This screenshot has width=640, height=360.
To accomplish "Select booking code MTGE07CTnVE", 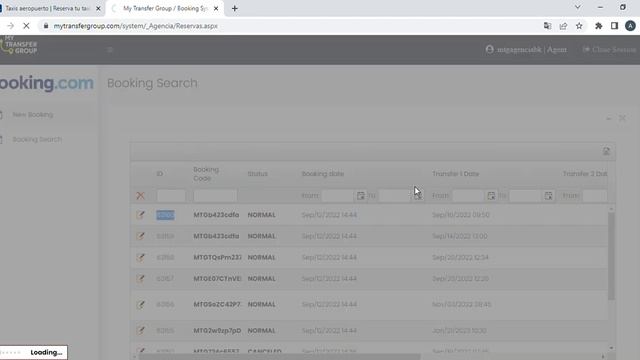I will coord(217,279).
